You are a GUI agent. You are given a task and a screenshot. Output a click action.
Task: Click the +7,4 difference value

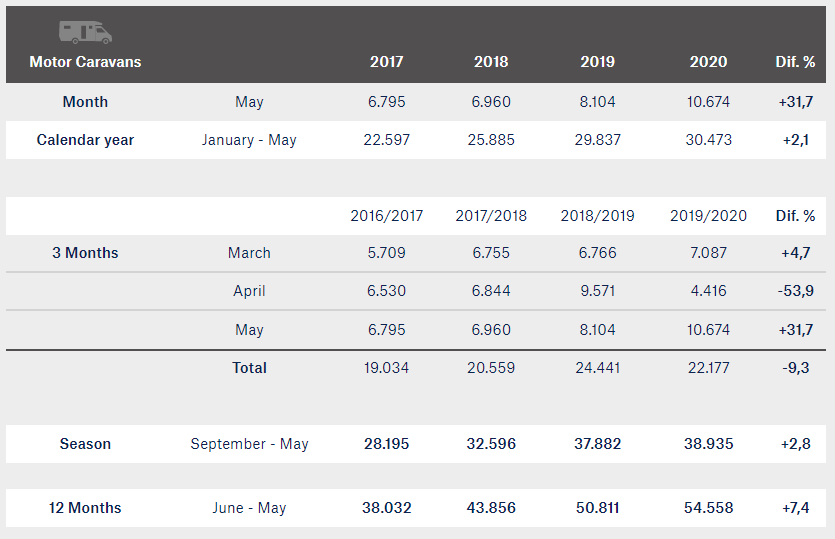795,508
